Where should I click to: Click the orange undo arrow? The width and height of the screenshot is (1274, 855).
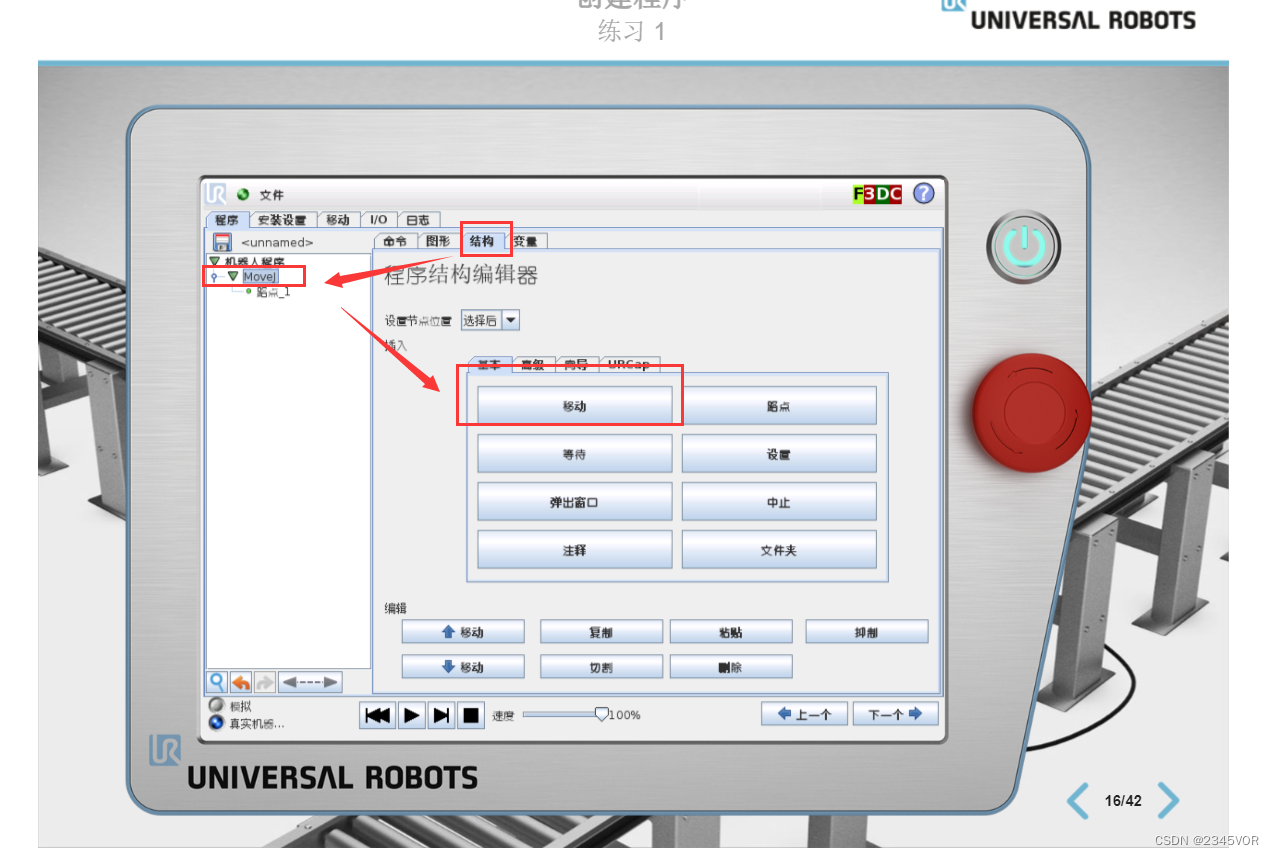pos(241,682)
